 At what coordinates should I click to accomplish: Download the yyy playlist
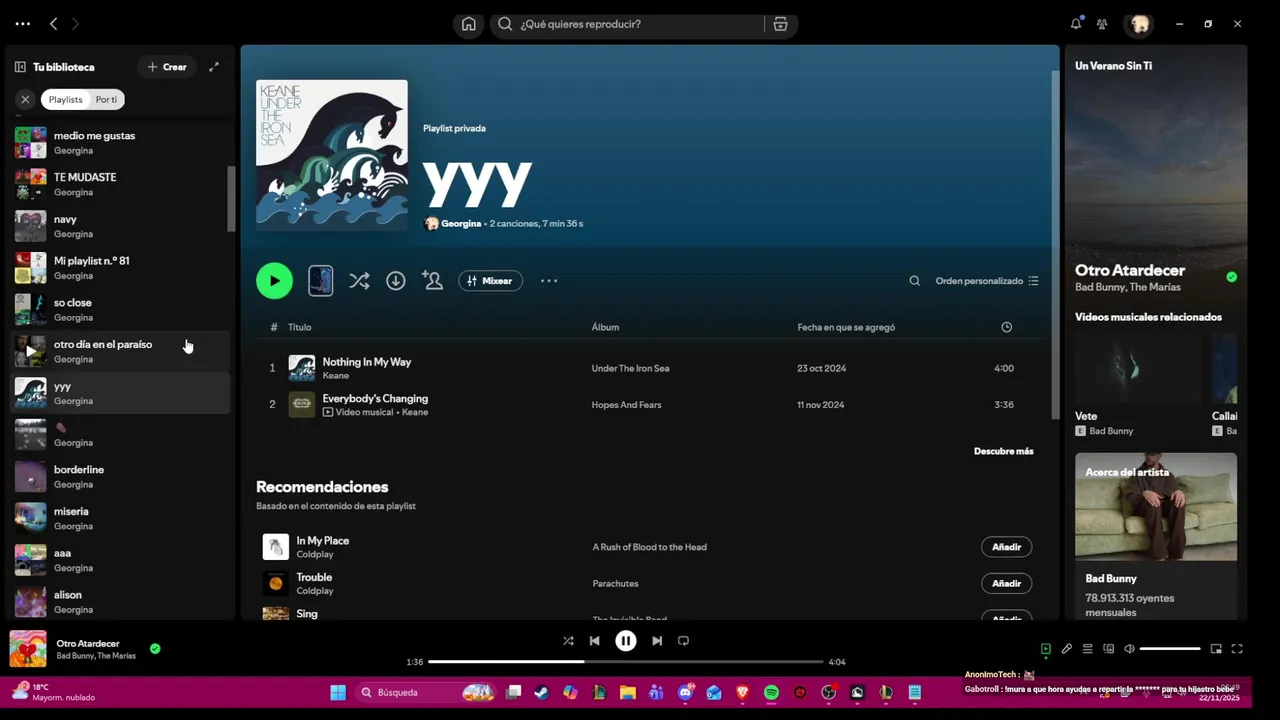(x=396, y=281)
